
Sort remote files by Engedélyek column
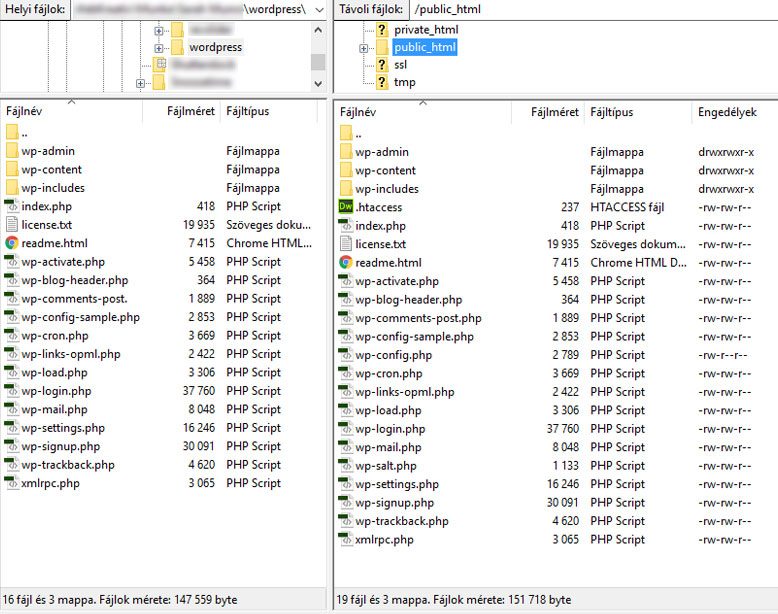pyautogui.click(x=733, y=112)
